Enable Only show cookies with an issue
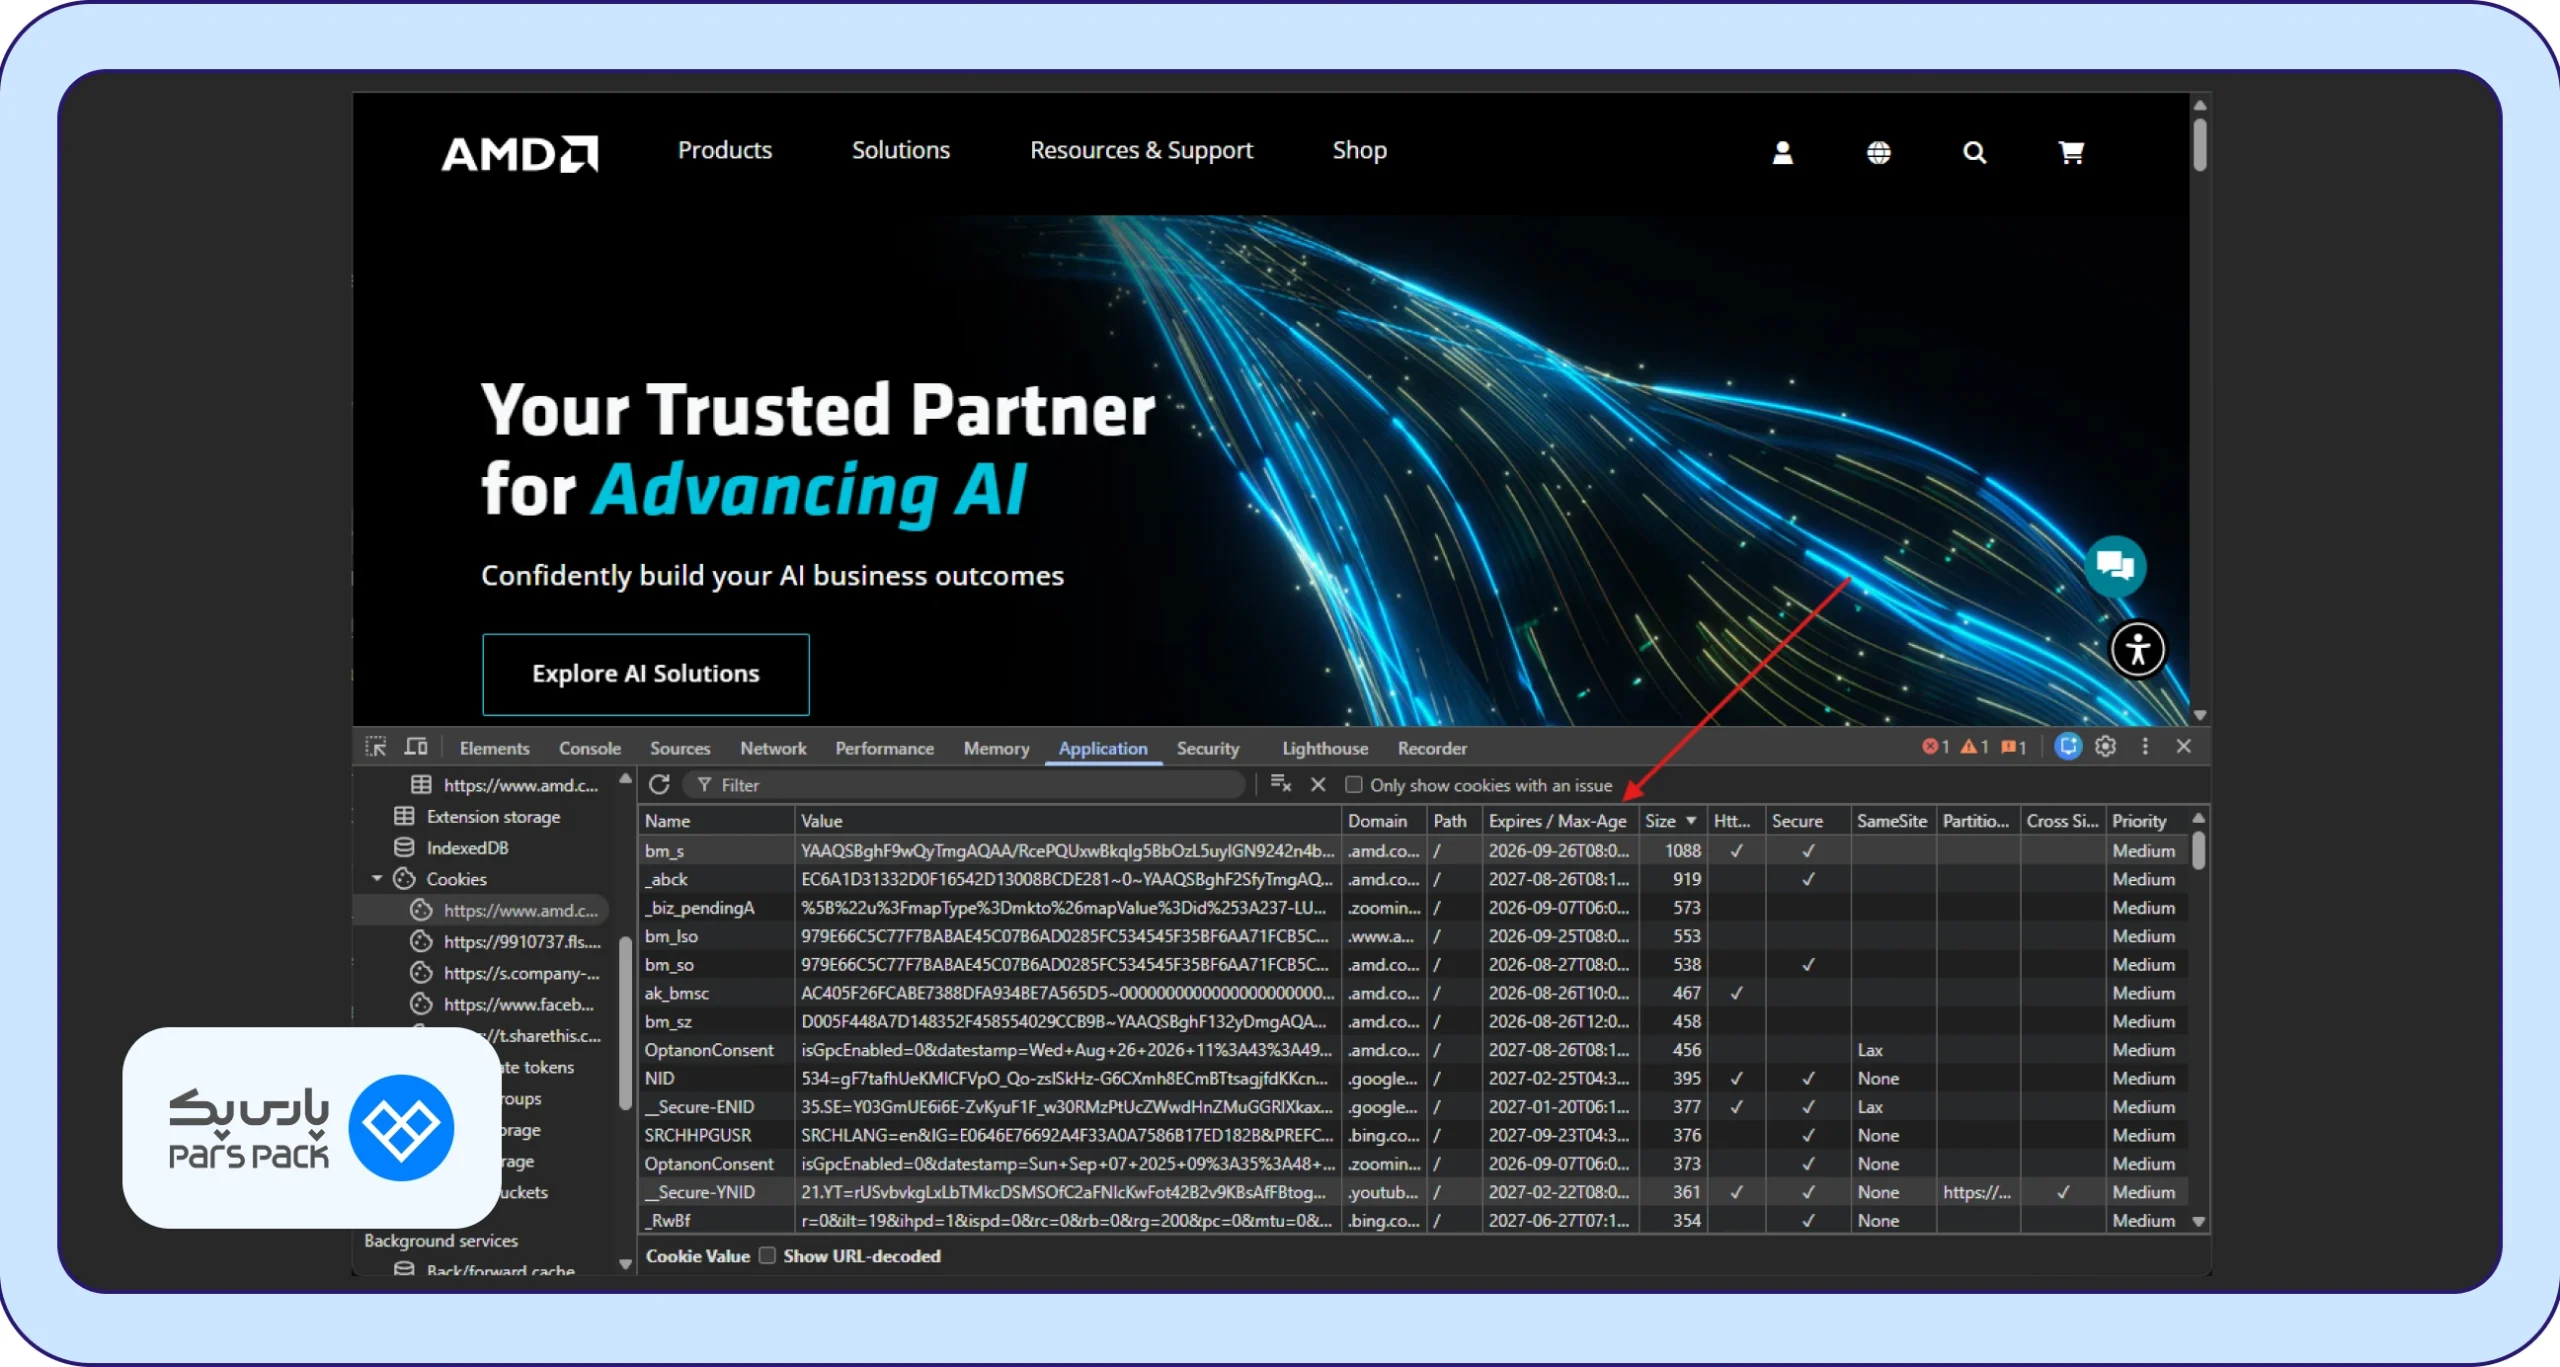Screen dimensions: 2560x1367 (x=1354, y=785)
